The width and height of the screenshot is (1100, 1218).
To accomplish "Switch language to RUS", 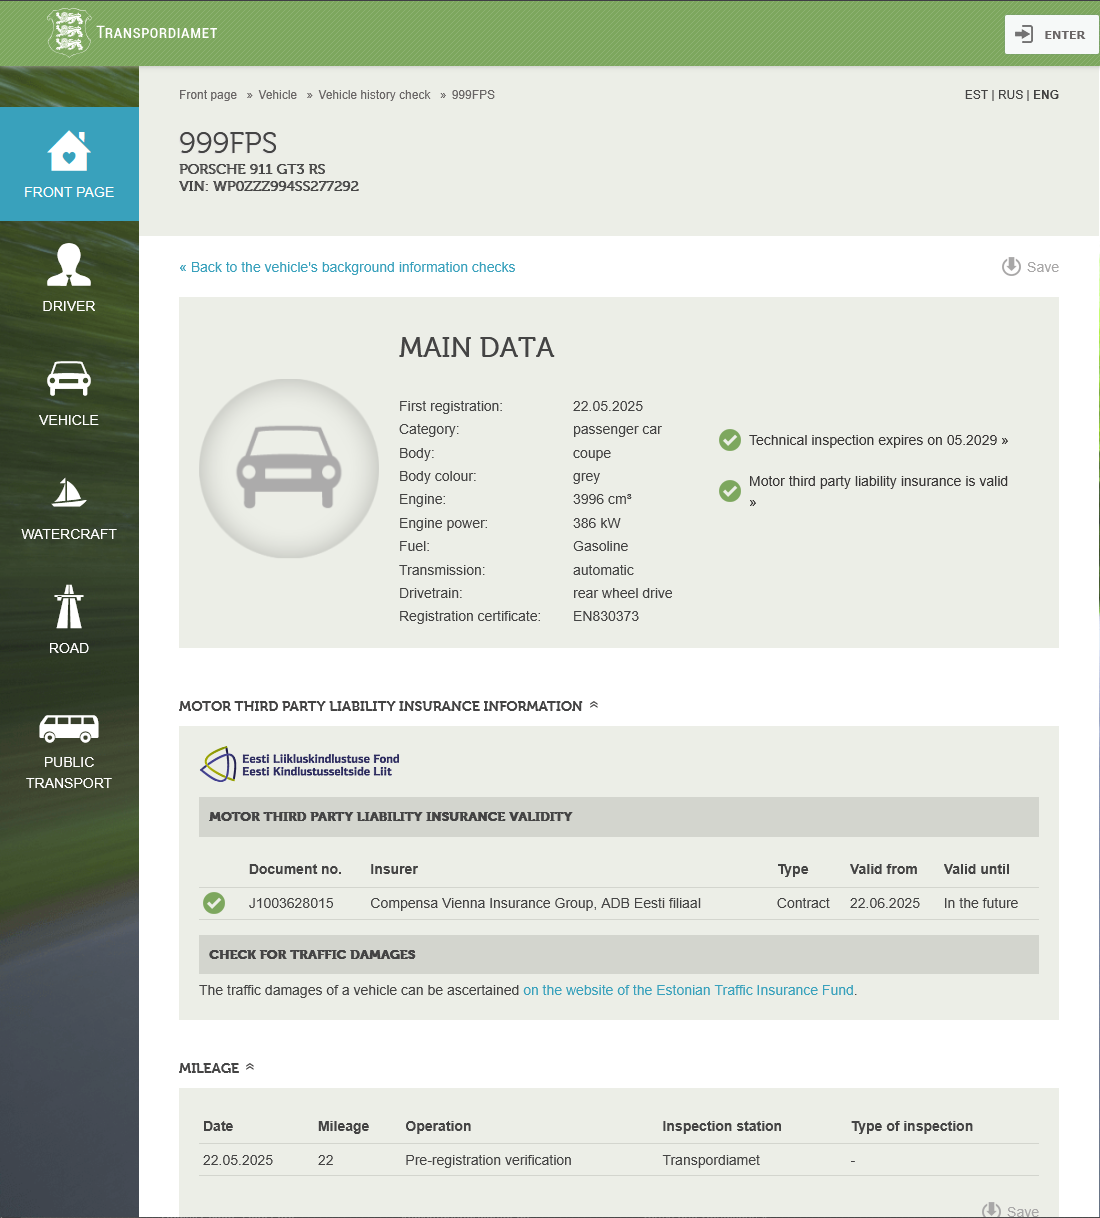I will tap(1010, 95).
